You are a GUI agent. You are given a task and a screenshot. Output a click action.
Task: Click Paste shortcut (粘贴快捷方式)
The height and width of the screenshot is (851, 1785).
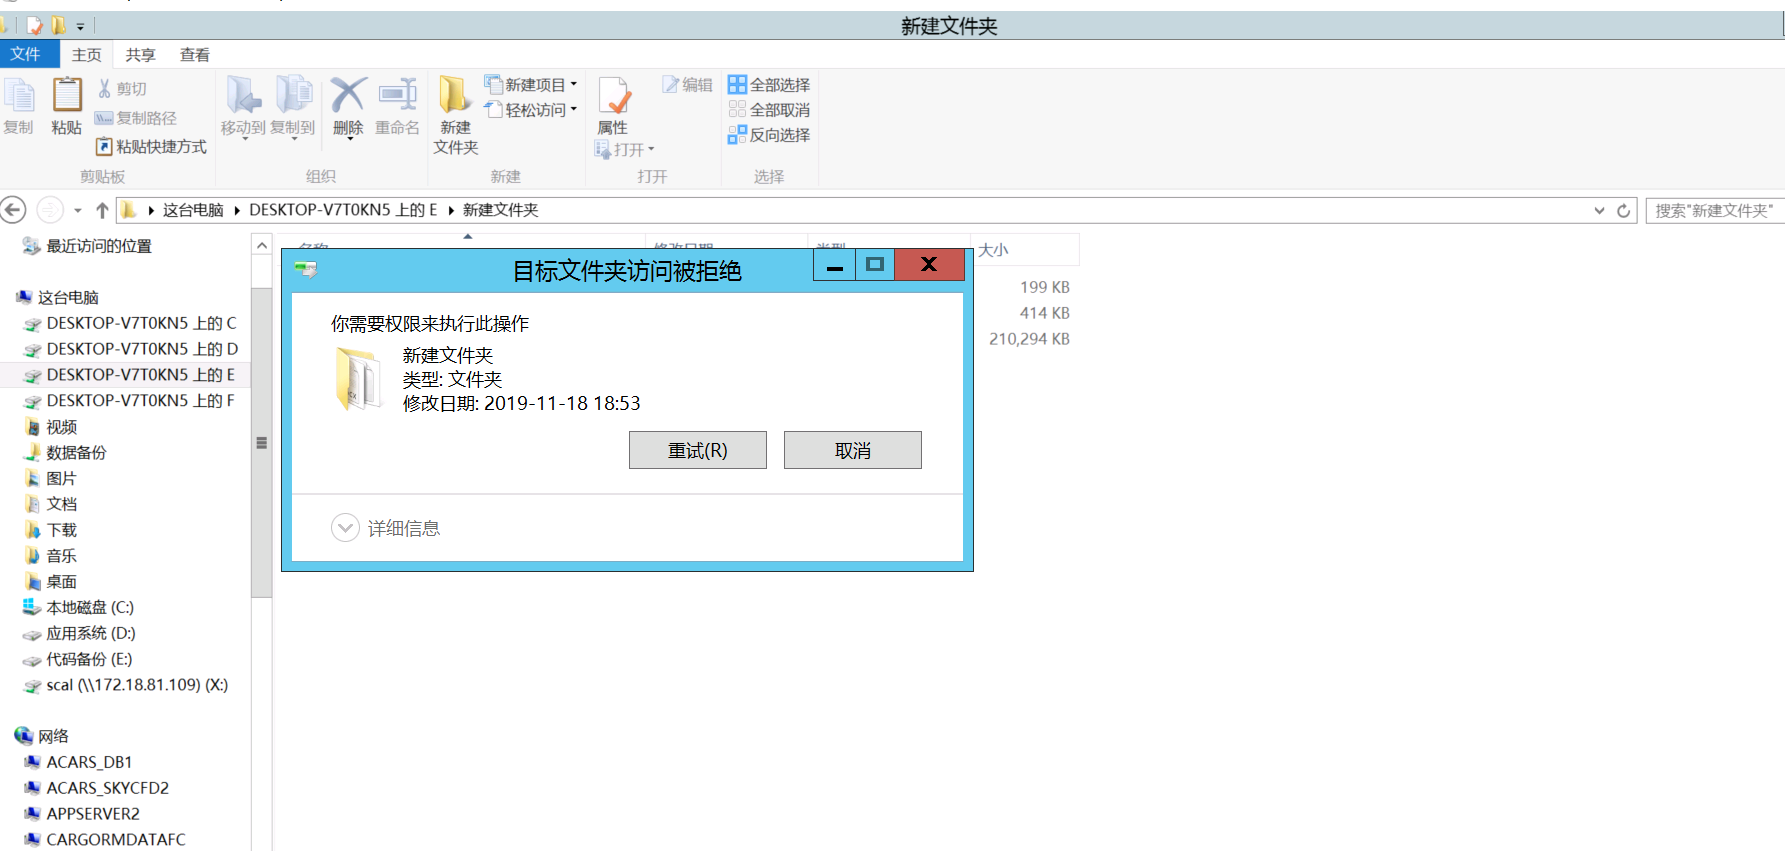click(x=151, y=147)
